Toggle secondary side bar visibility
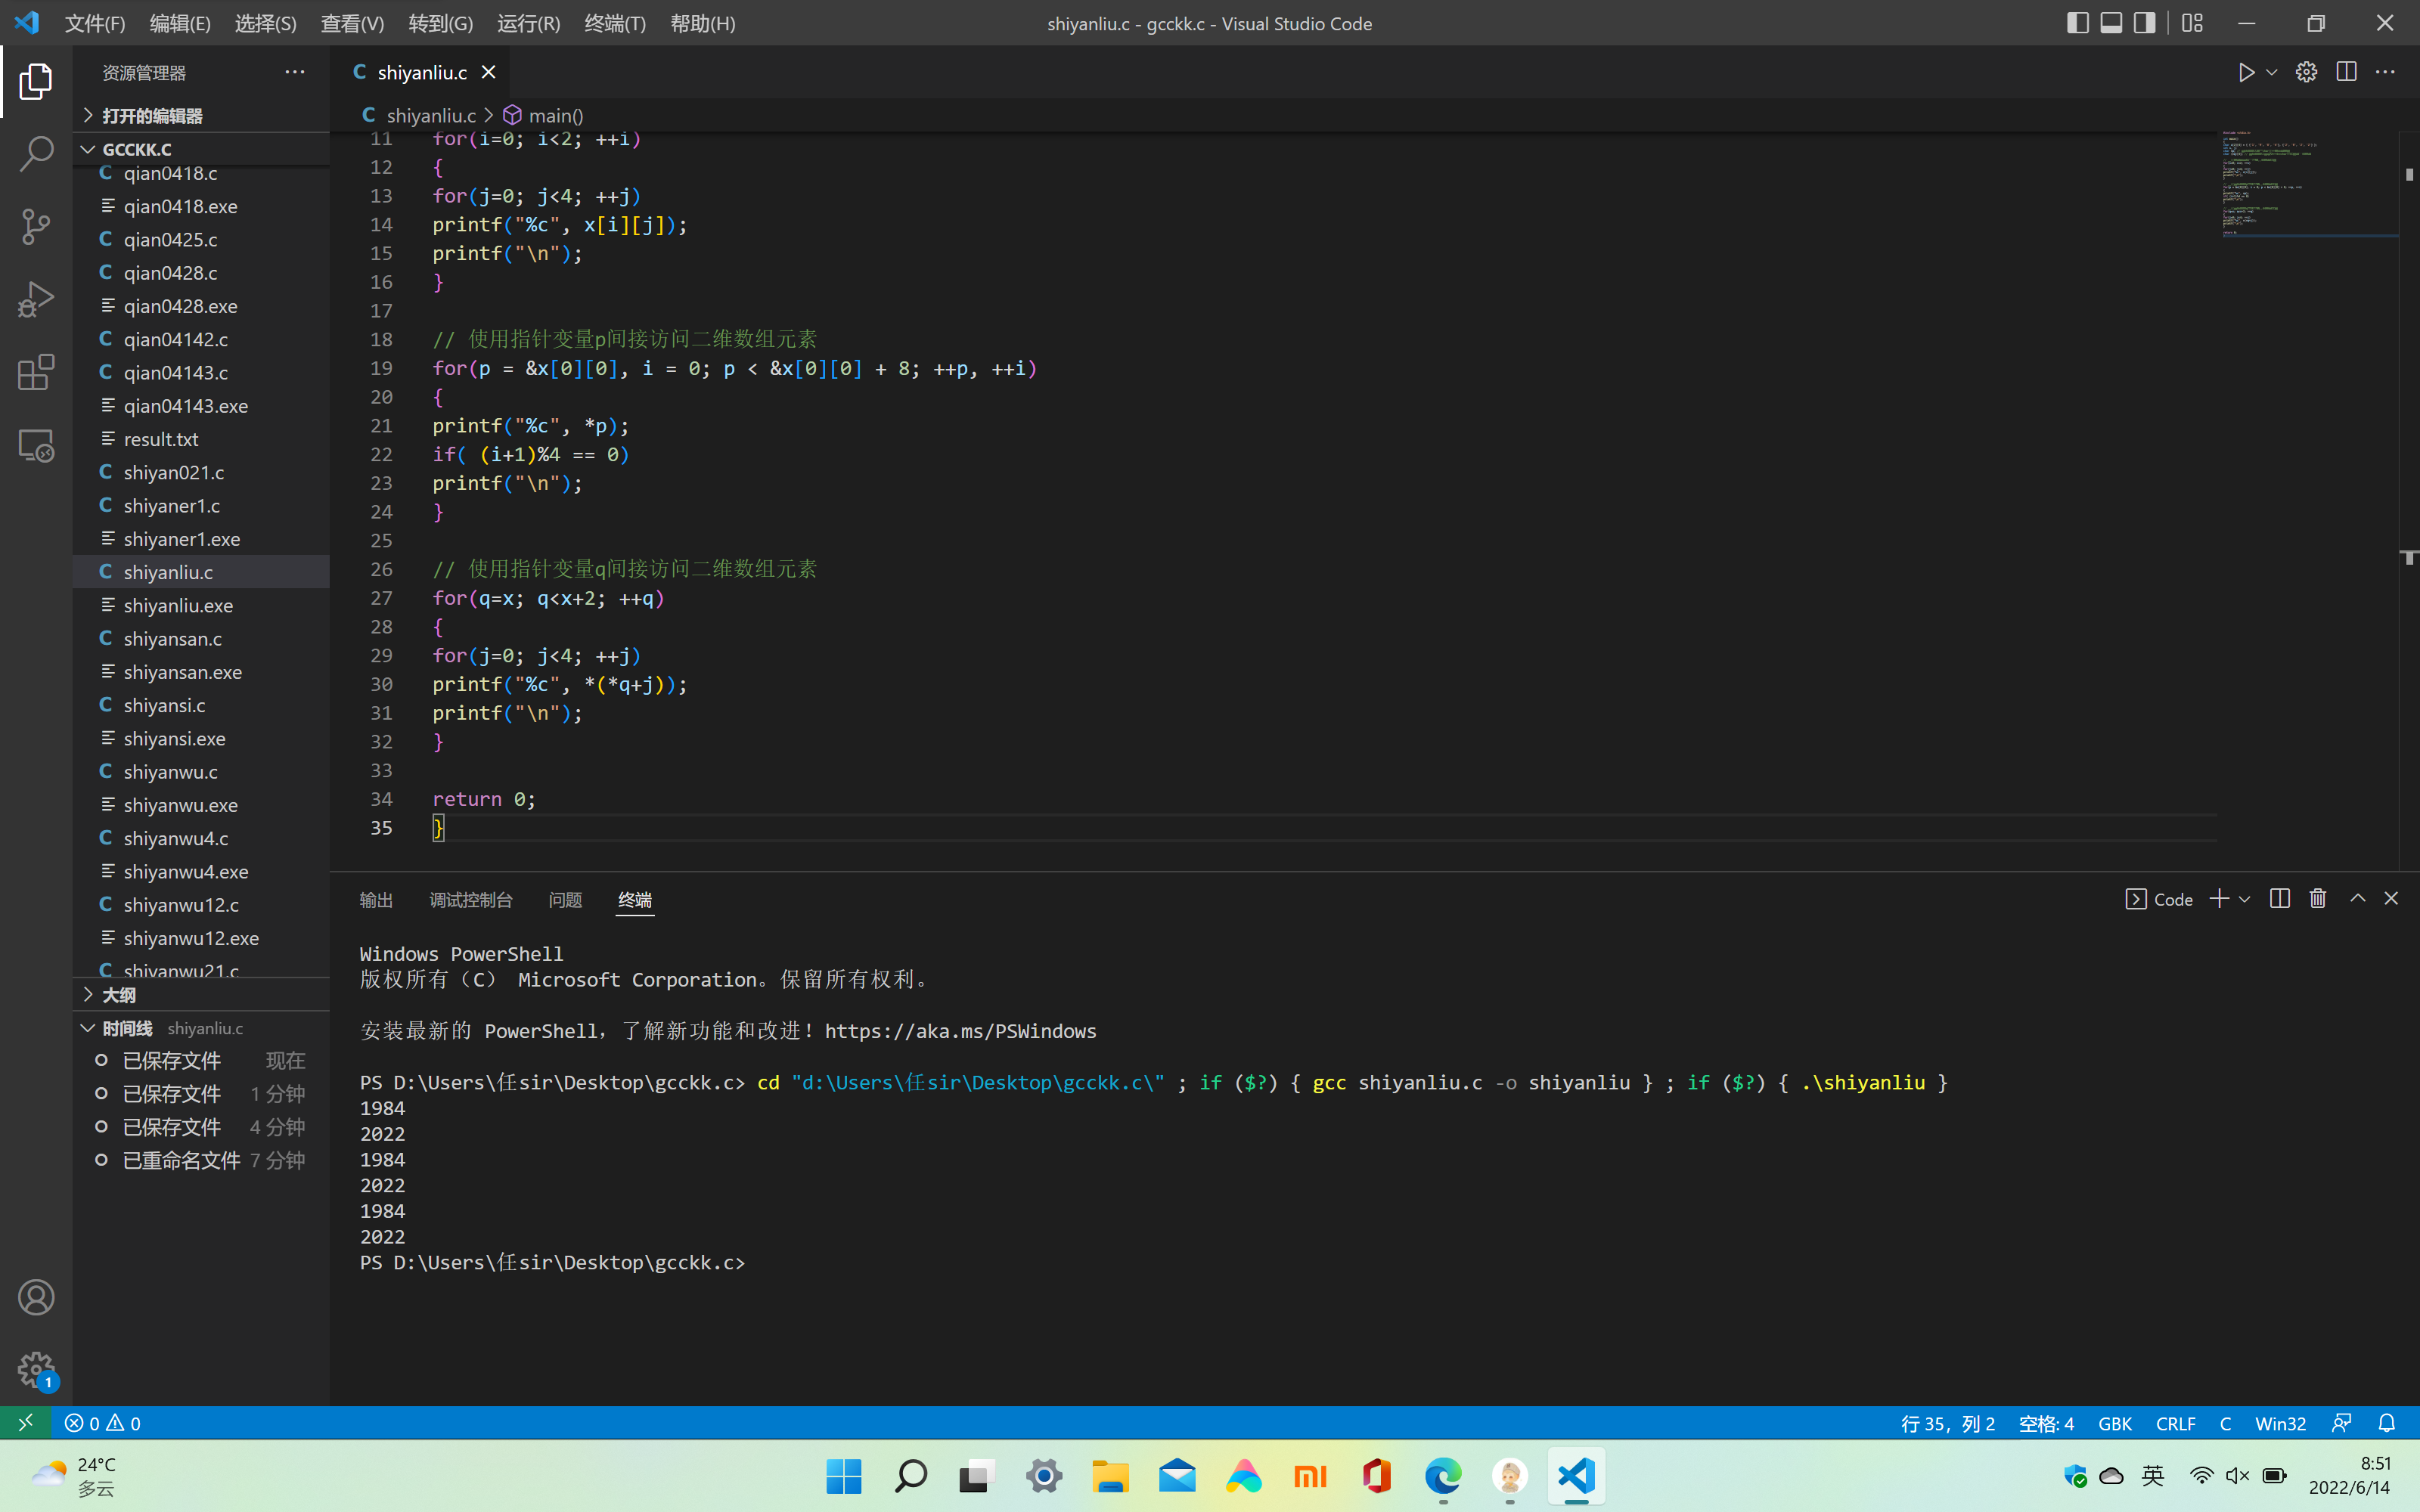This screenshot has width=2420, height=1512. (x=2144, y=23)
